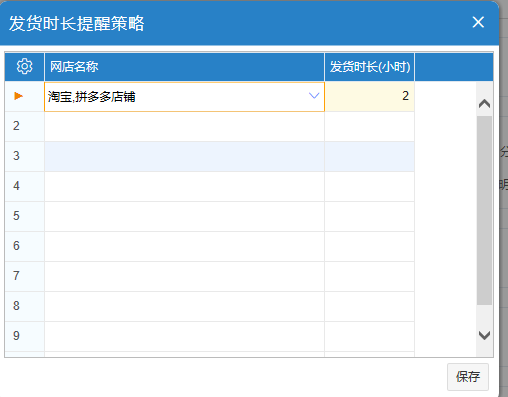The height and width of the screenshot is (397, 508).
Task: Select row number 5 header
Action: 24,216
